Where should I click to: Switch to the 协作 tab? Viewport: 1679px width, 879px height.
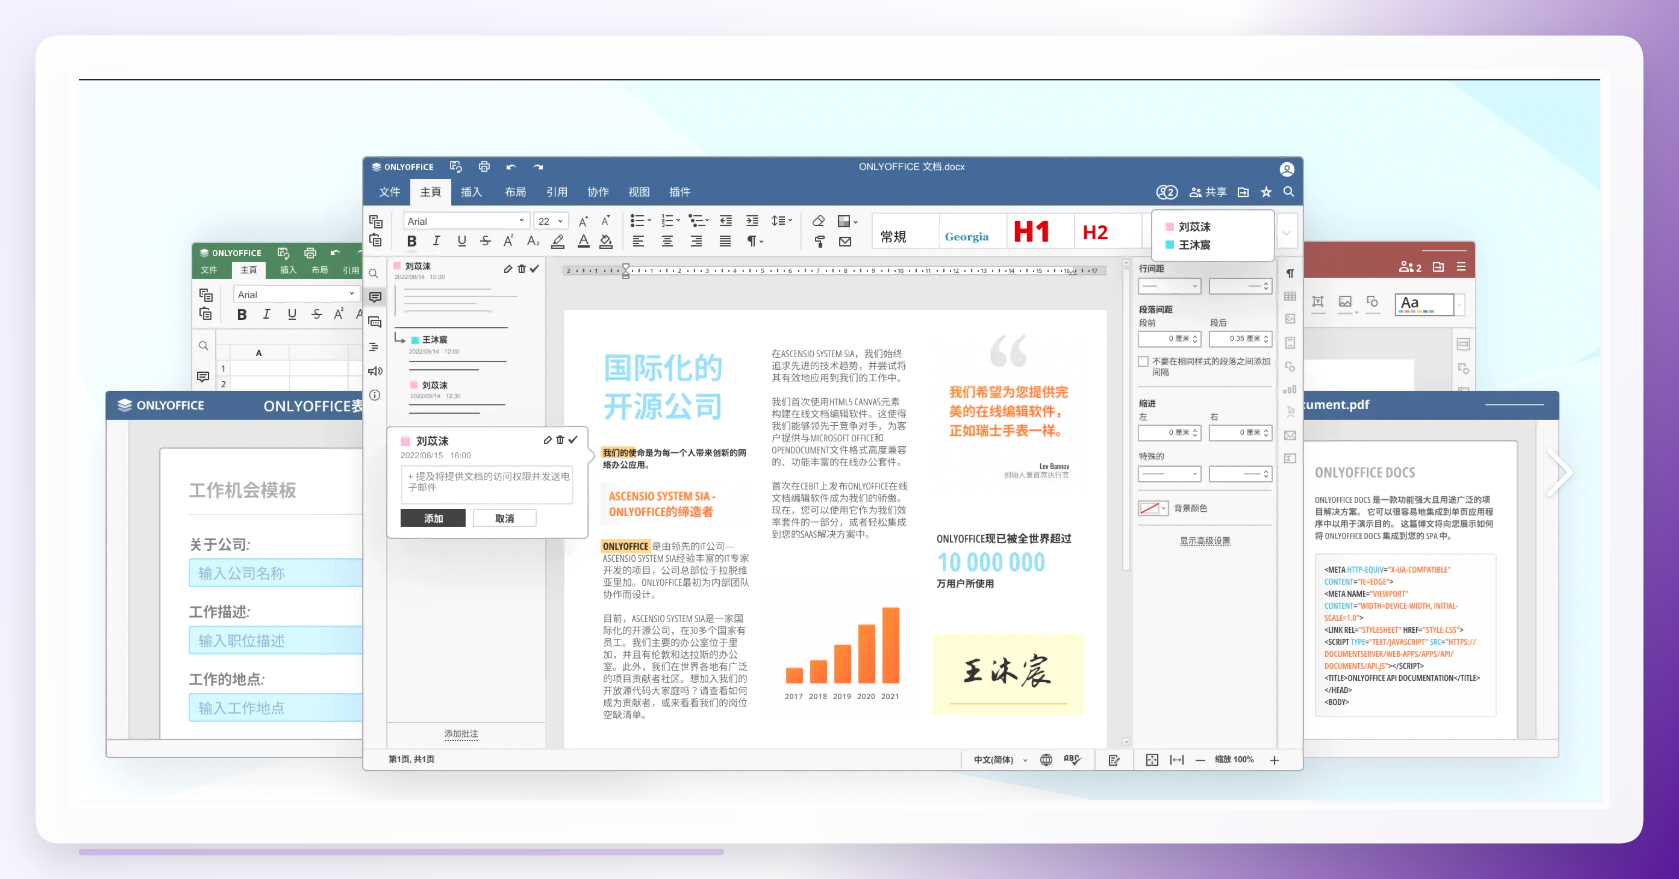pos(598,192)
